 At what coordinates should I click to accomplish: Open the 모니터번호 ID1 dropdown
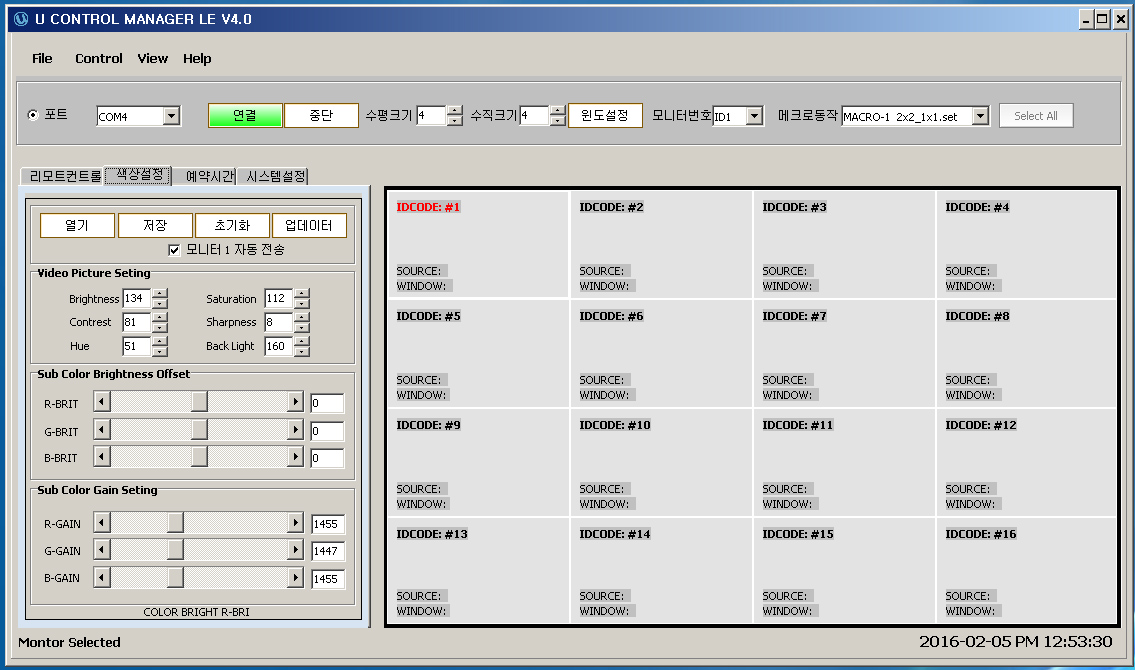(754, 116)
